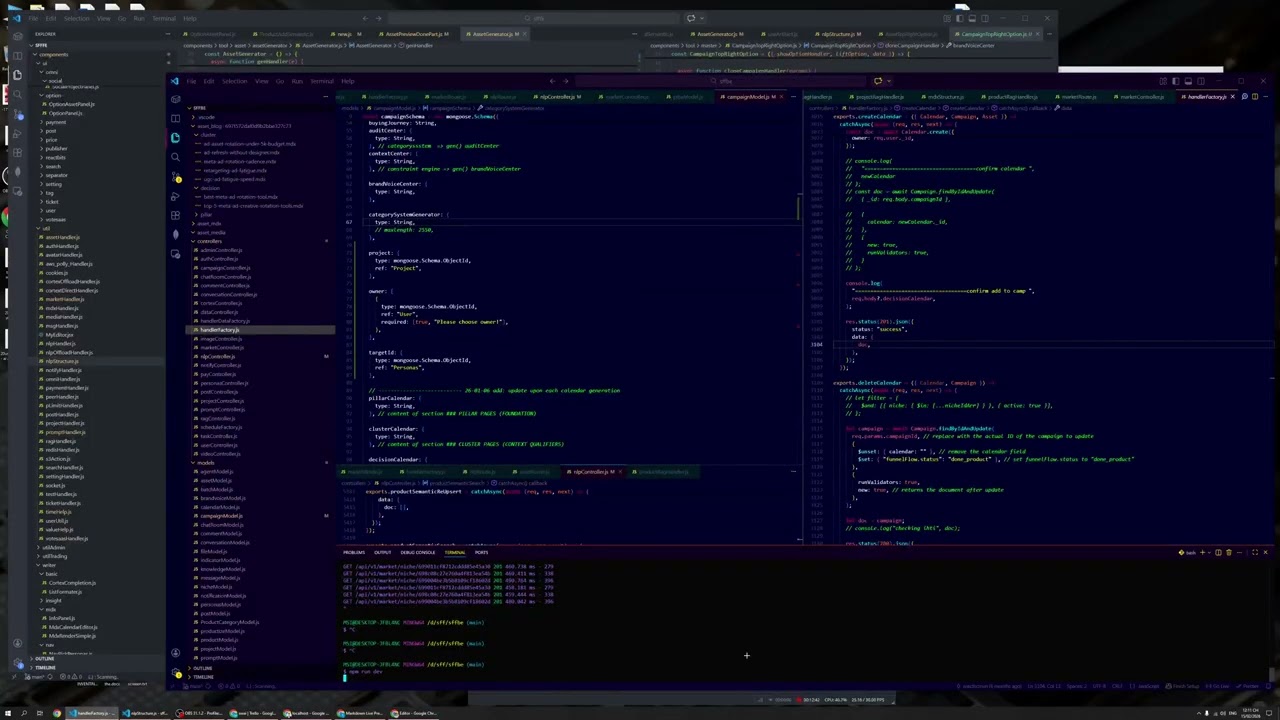Open MongoDB leaf icon in activity bar
This screenshot has height=720, width=1280.
point(176,235)
